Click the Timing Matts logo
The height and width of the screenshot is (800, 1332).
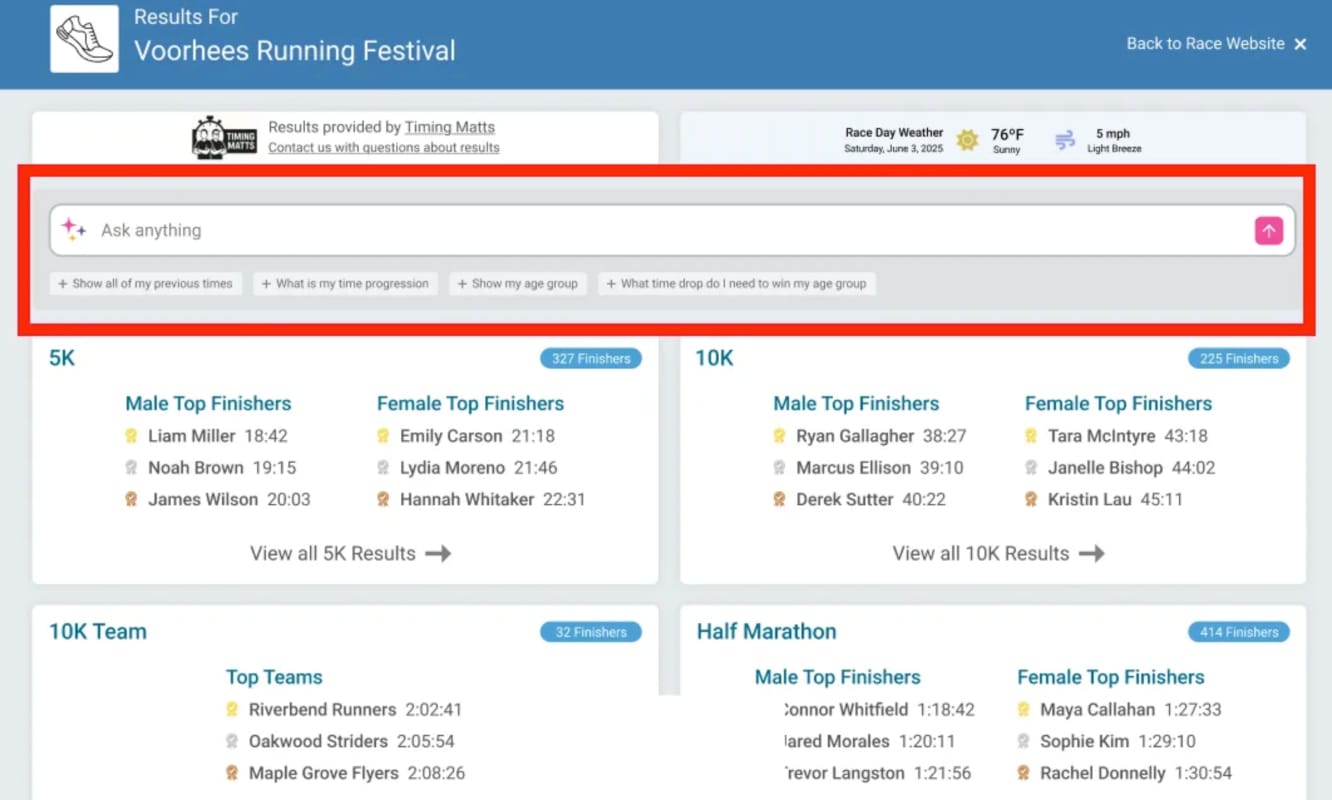pos(225,138)
